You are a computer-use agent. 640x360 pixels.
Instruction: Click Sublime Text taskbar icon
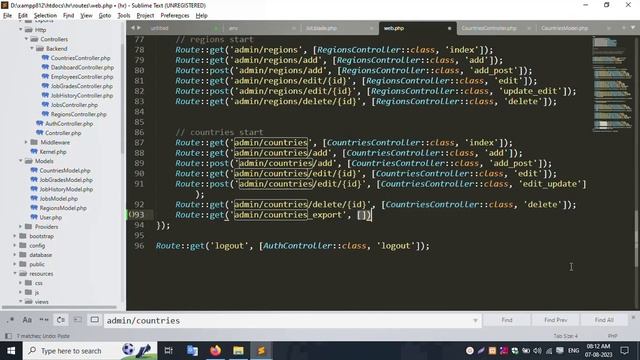click(x=261, y=351)
